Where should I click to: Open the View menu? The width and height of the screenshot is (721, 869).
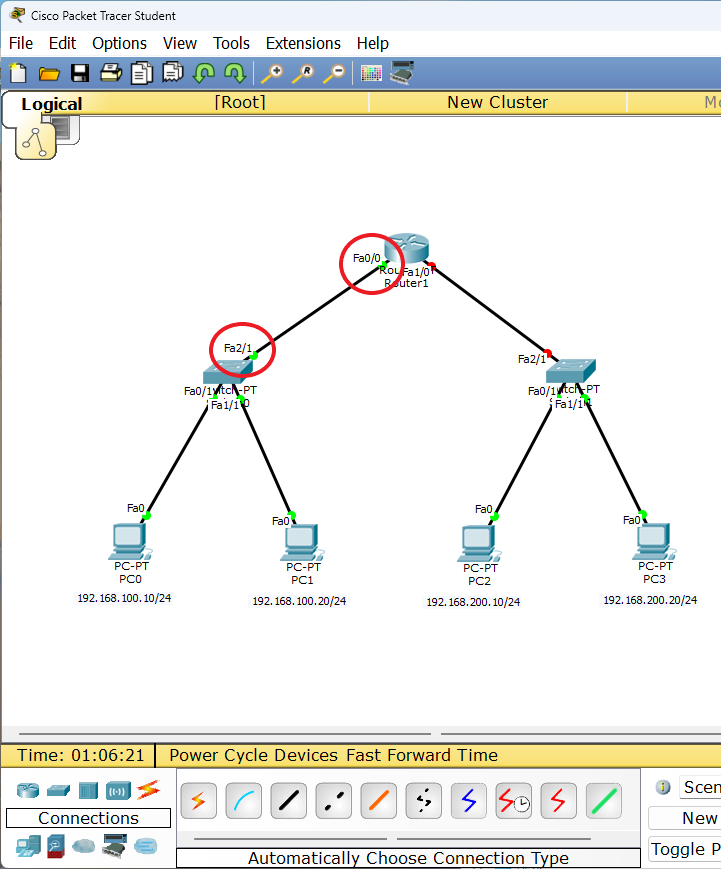pos(180,43)
